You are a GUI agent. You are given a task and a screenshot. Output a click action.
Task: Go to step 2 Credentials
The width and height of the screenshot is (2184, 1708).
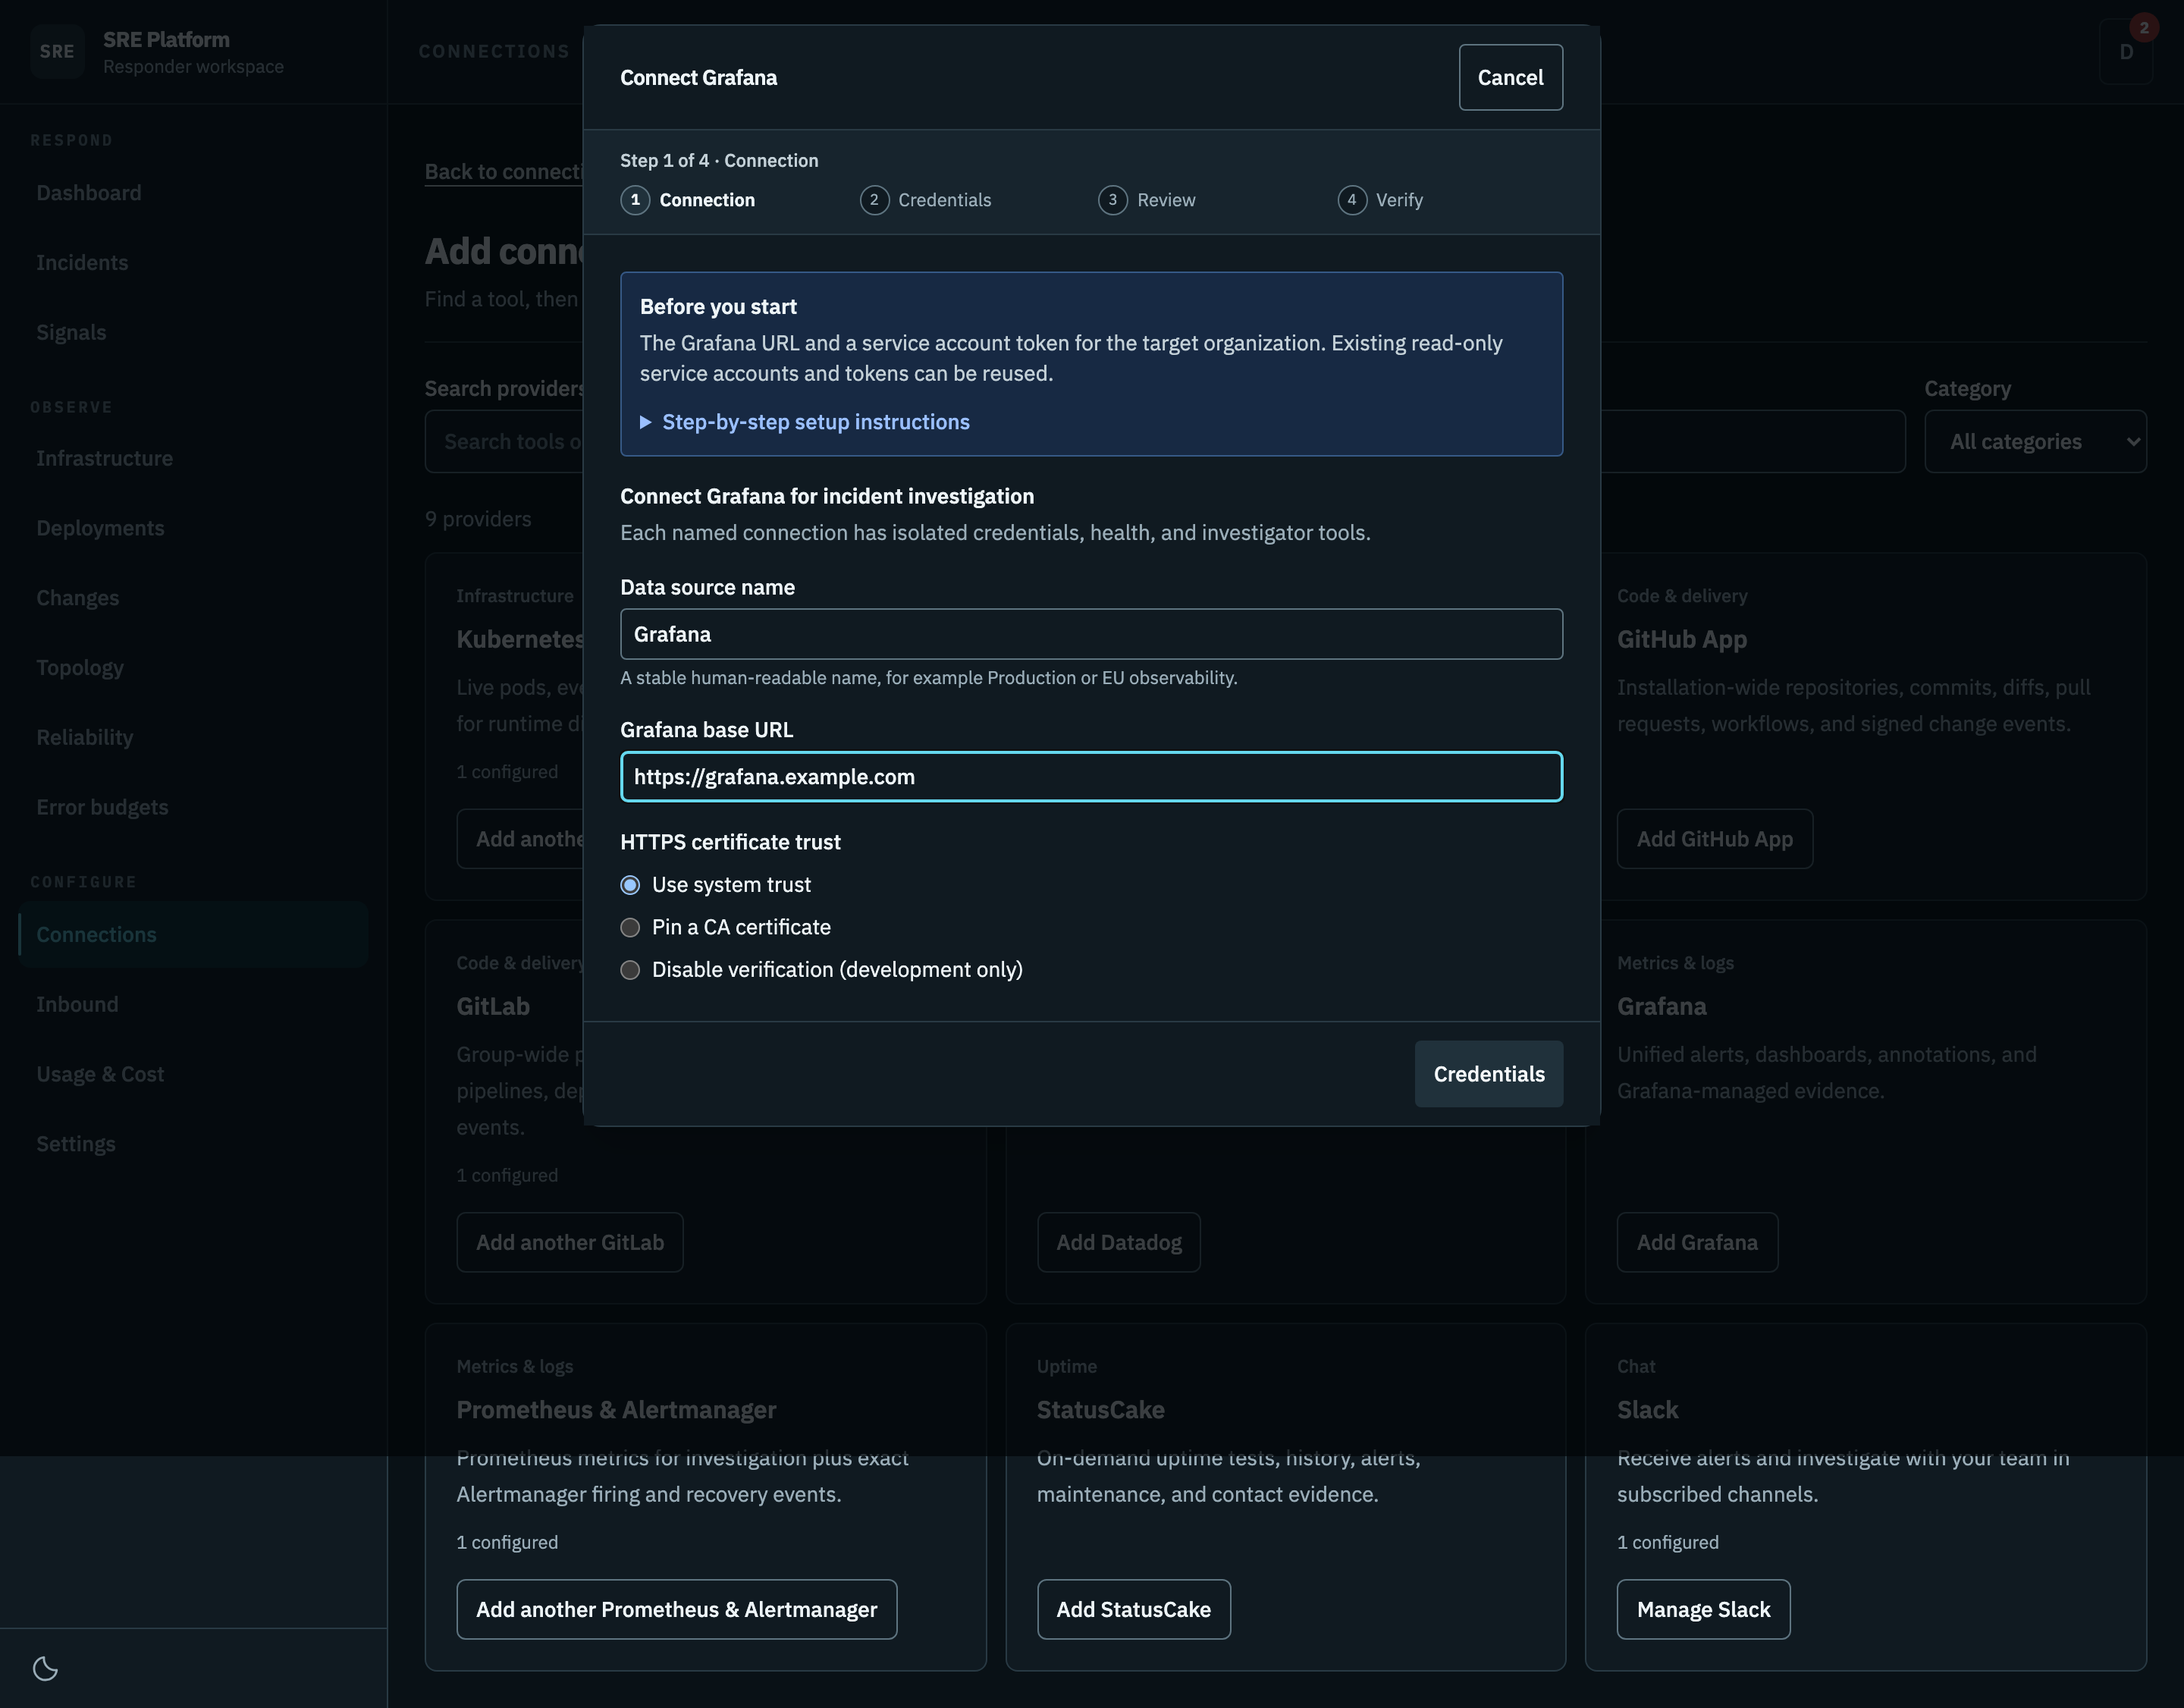(926, 200)
